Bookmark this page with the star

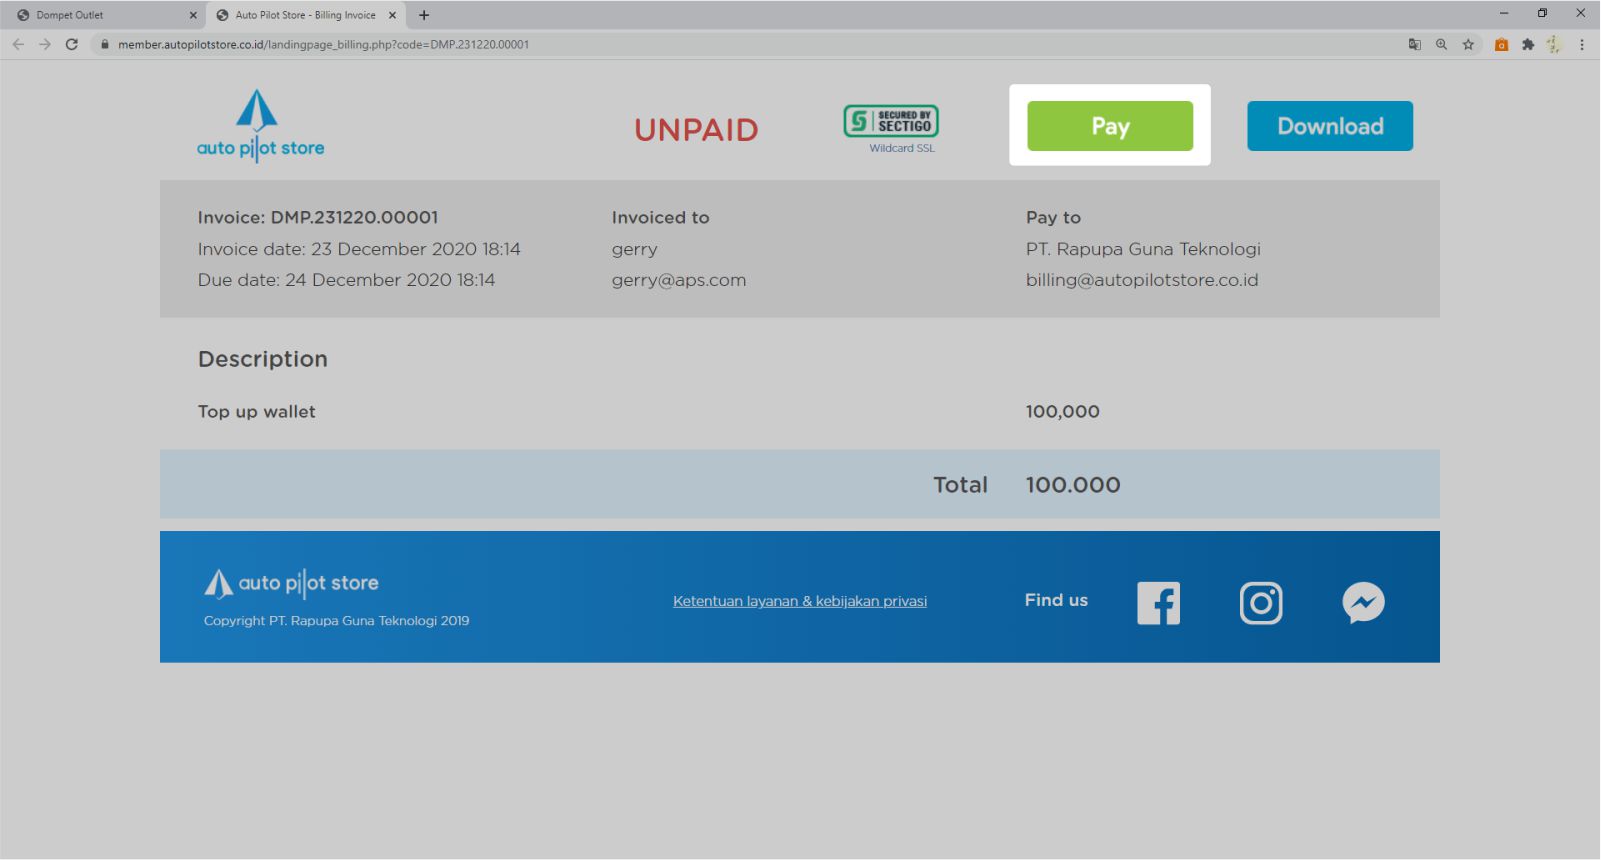tap(1468, 44)
